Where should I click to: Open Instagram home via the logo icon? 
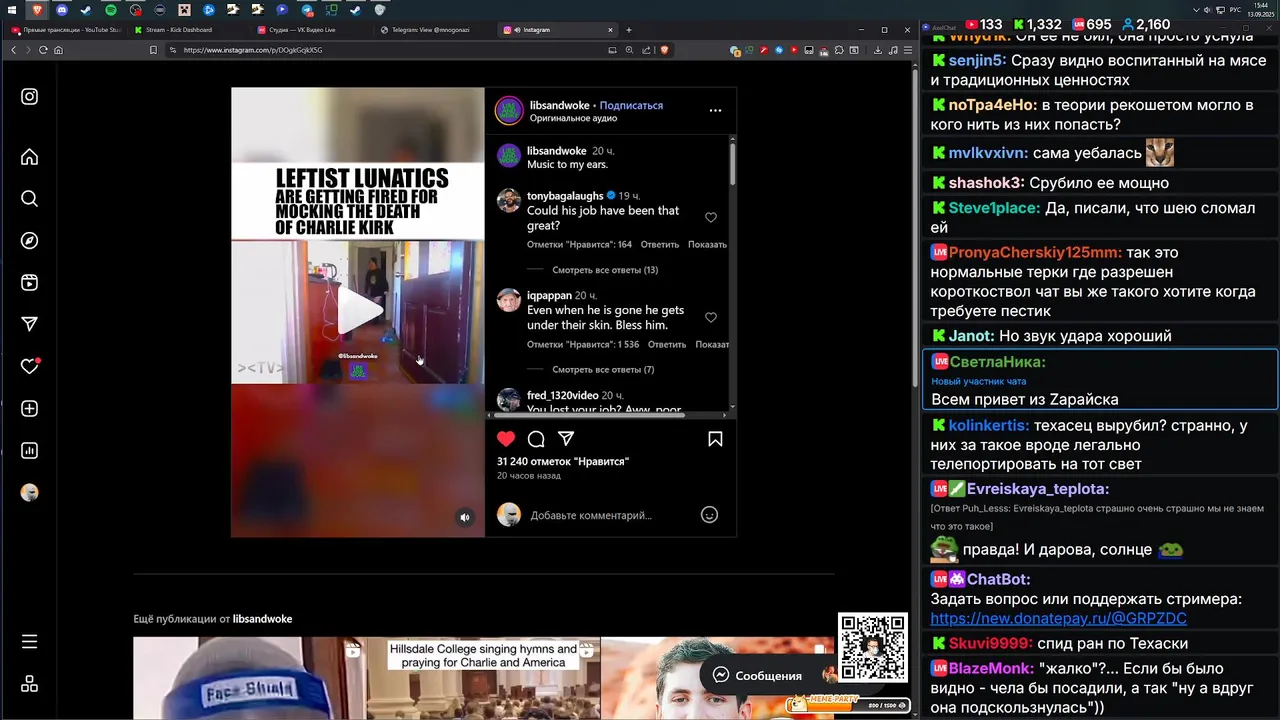29,97
